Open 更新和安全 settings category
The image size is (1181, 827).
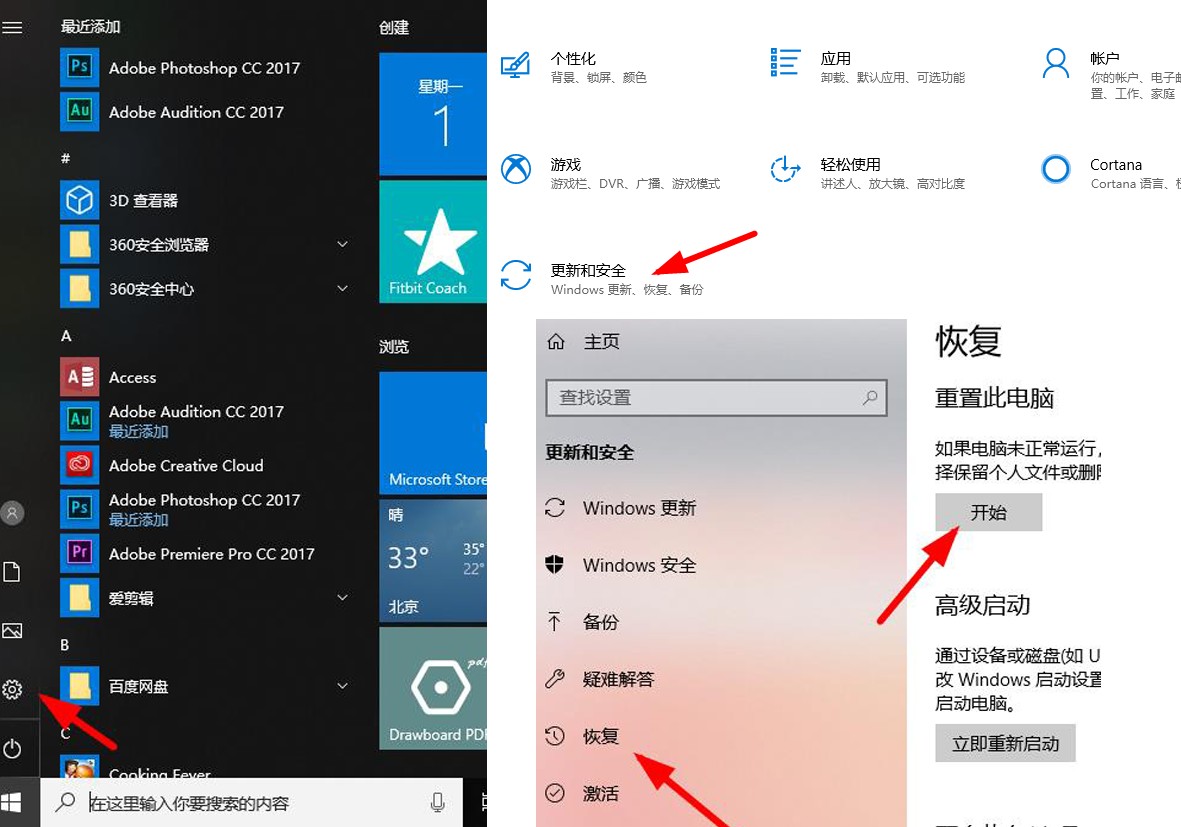[602, 279]
